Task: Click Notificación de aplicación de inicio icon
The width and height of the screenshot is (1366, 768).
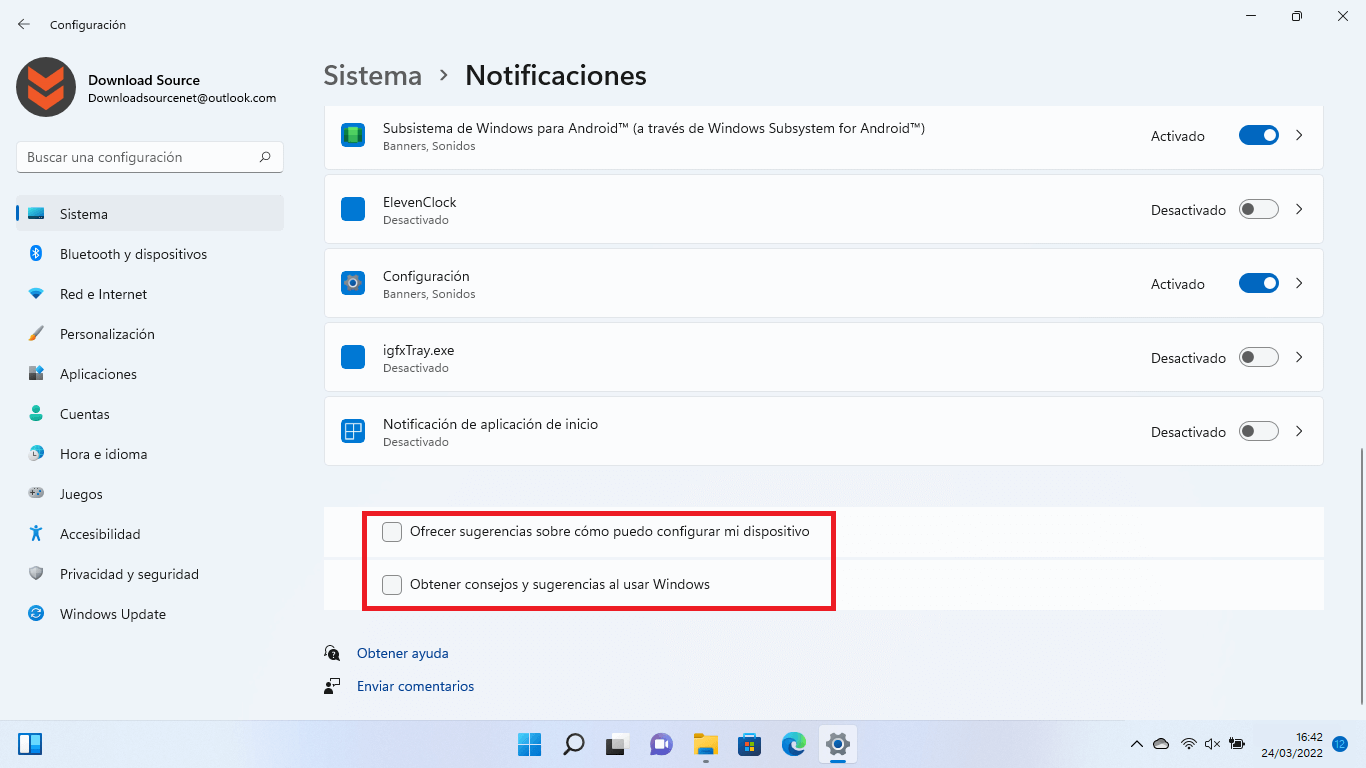Action: [353, 431]
